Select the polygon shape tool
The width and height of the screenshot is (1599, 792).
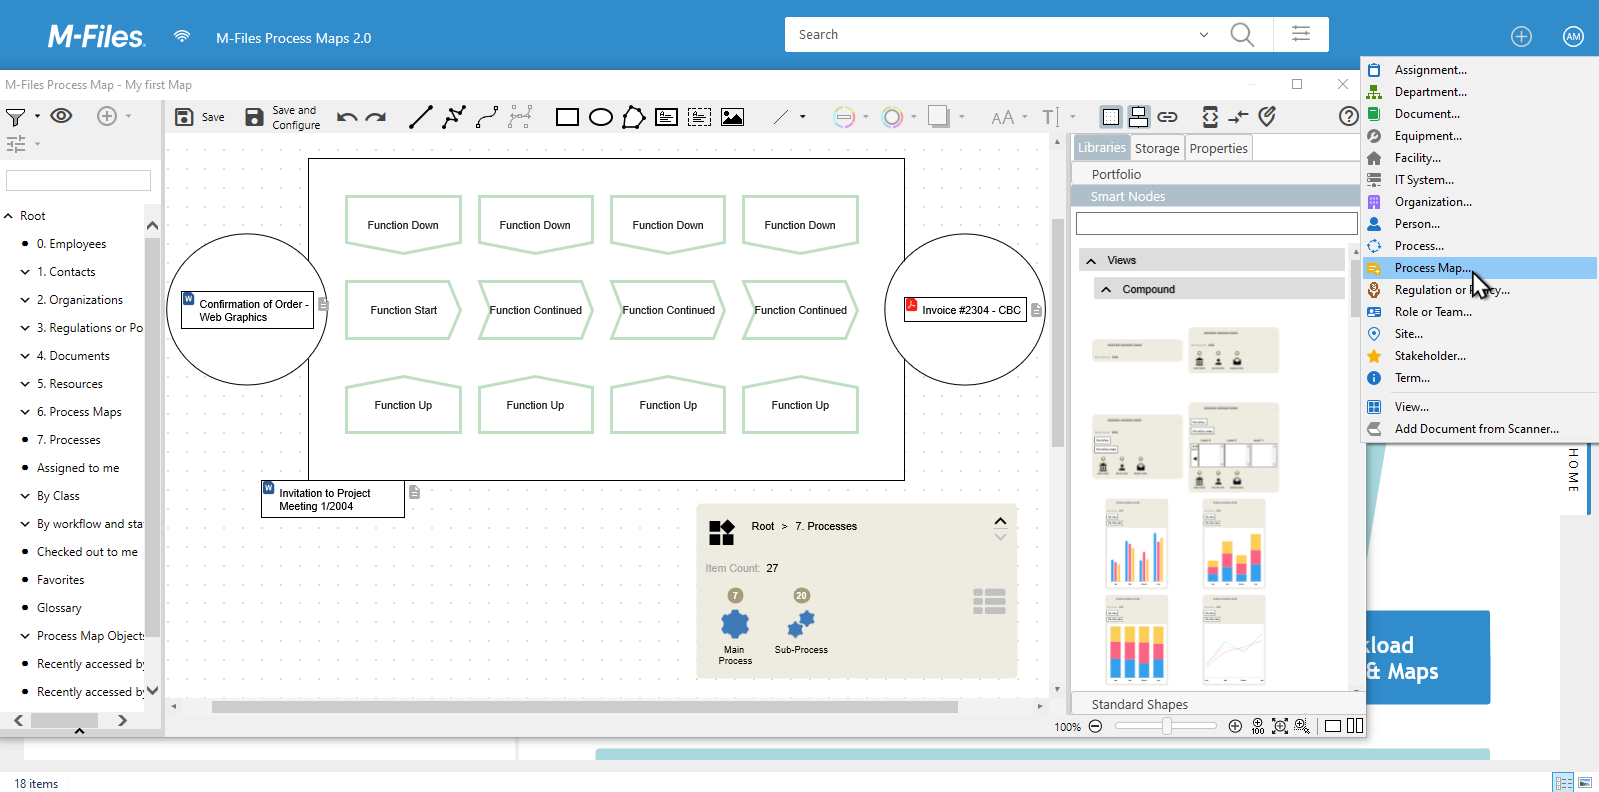(x=633, y=117)
